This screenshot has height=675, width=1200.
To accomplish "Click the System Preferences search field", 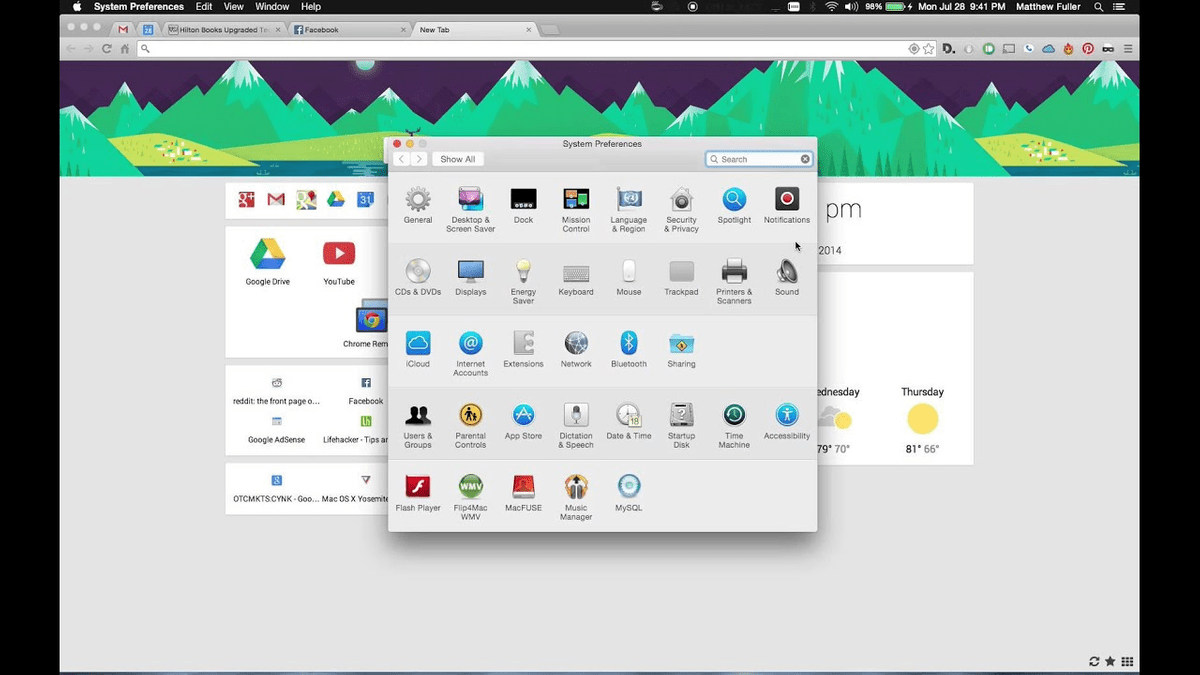I will click(758, 158).
